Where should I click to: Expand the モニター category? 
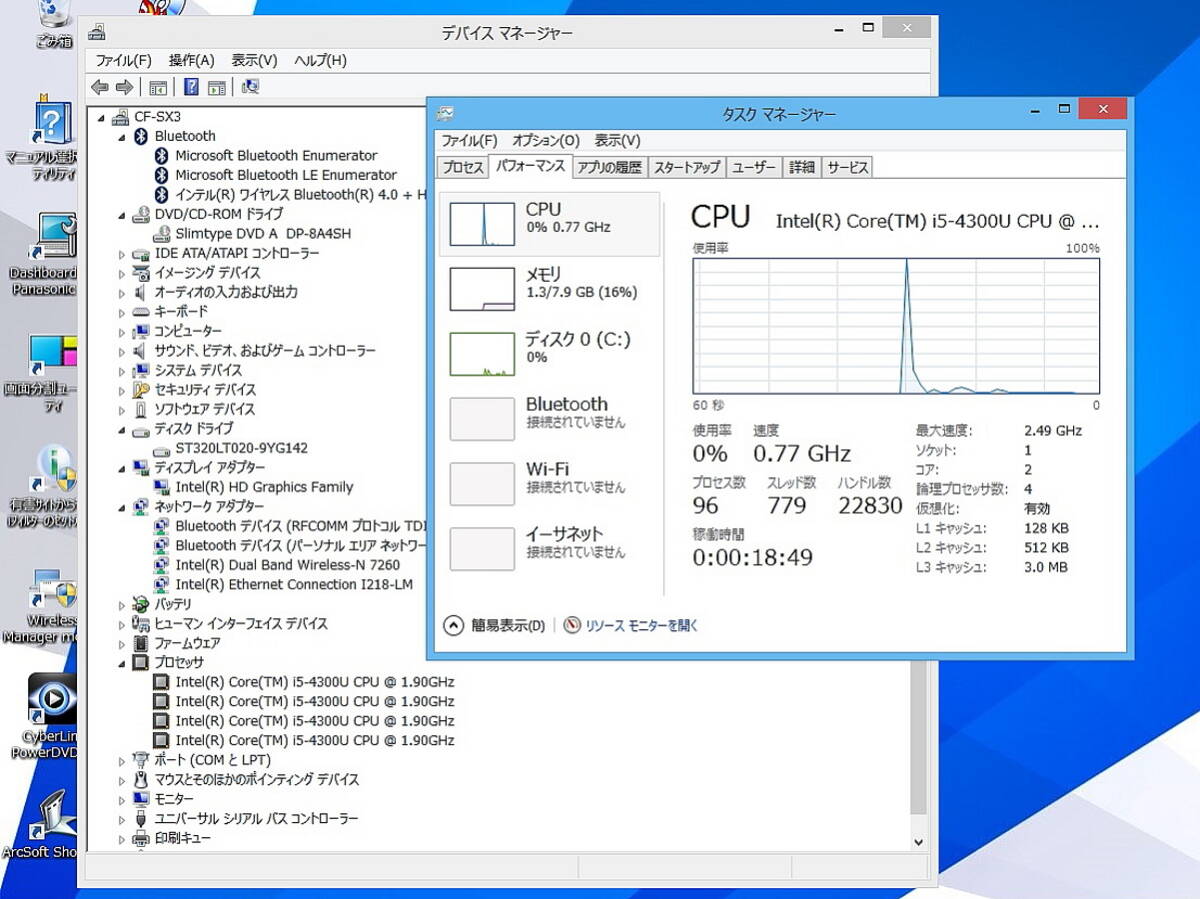pyautogui.click(x=122, y=800)
